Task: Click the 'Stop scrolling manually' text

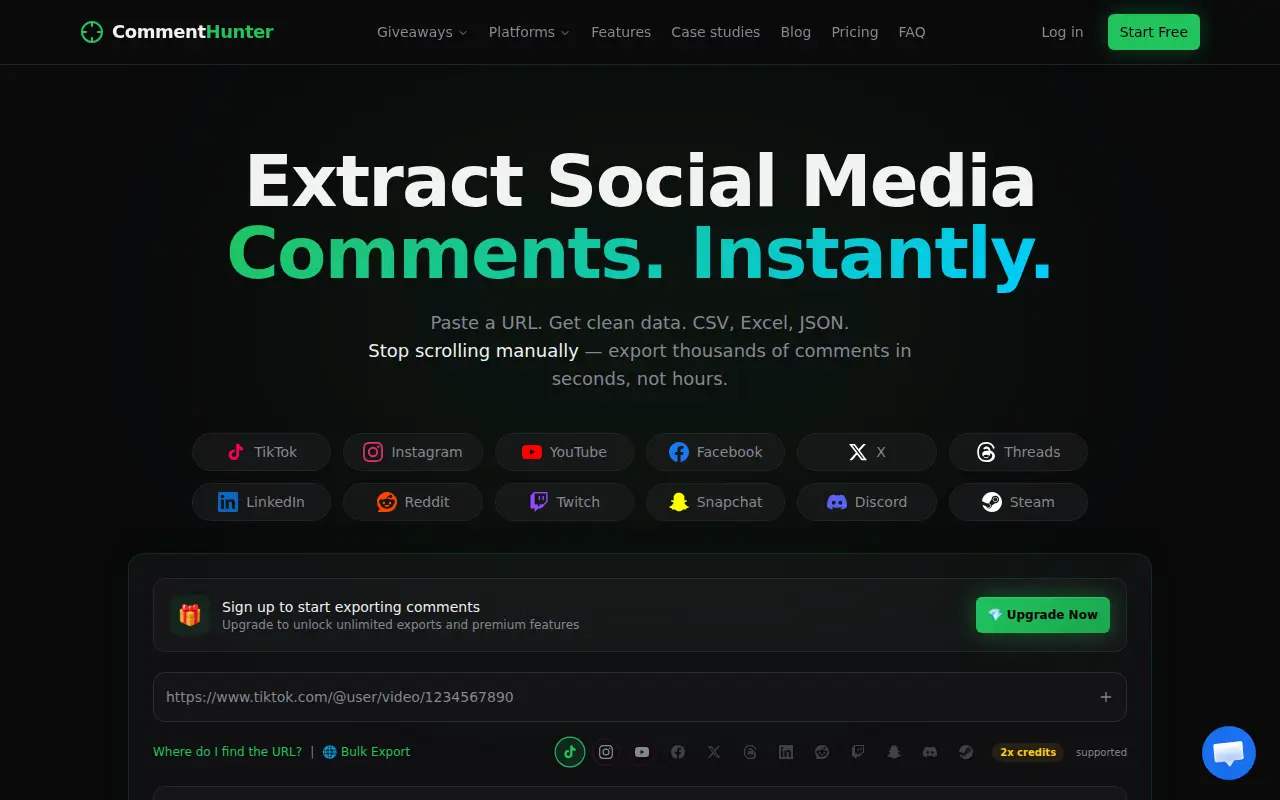Action: tap(473, 351)
